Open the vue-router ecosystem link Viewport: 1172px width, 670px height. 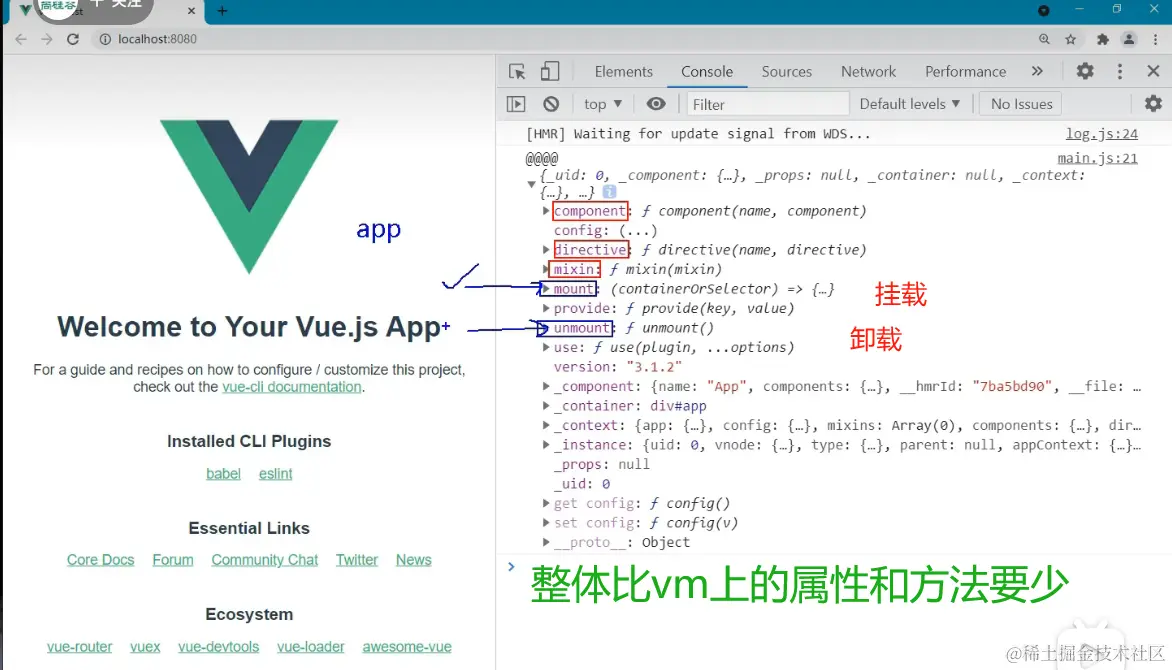point(79,647)
